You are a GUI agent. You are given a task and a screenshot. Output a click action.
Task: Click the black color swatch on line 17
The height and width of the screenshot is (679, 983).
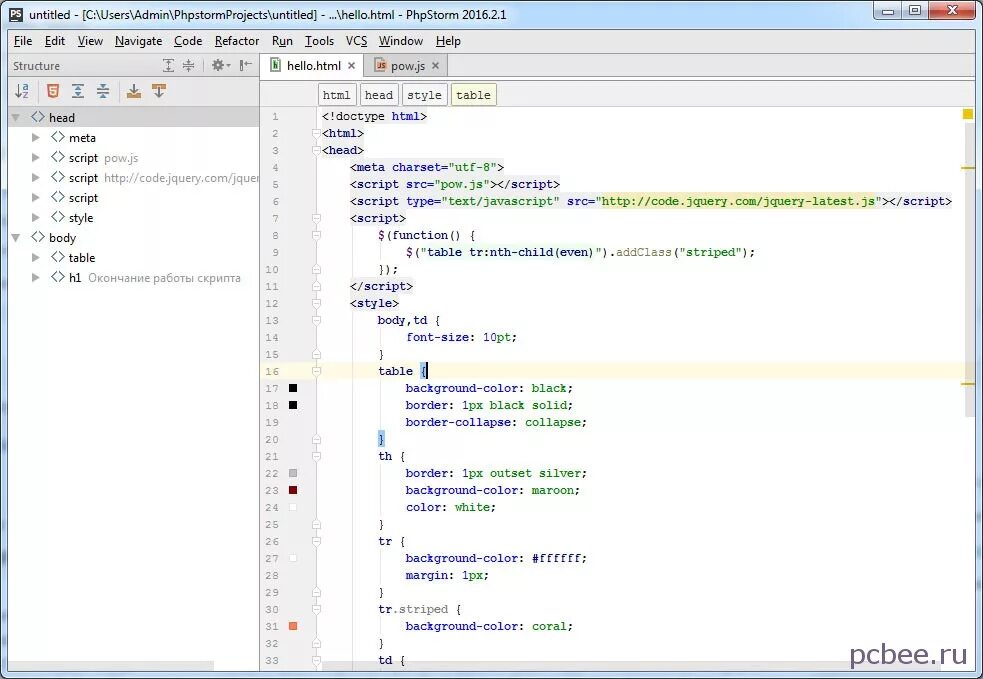[293, 388]
